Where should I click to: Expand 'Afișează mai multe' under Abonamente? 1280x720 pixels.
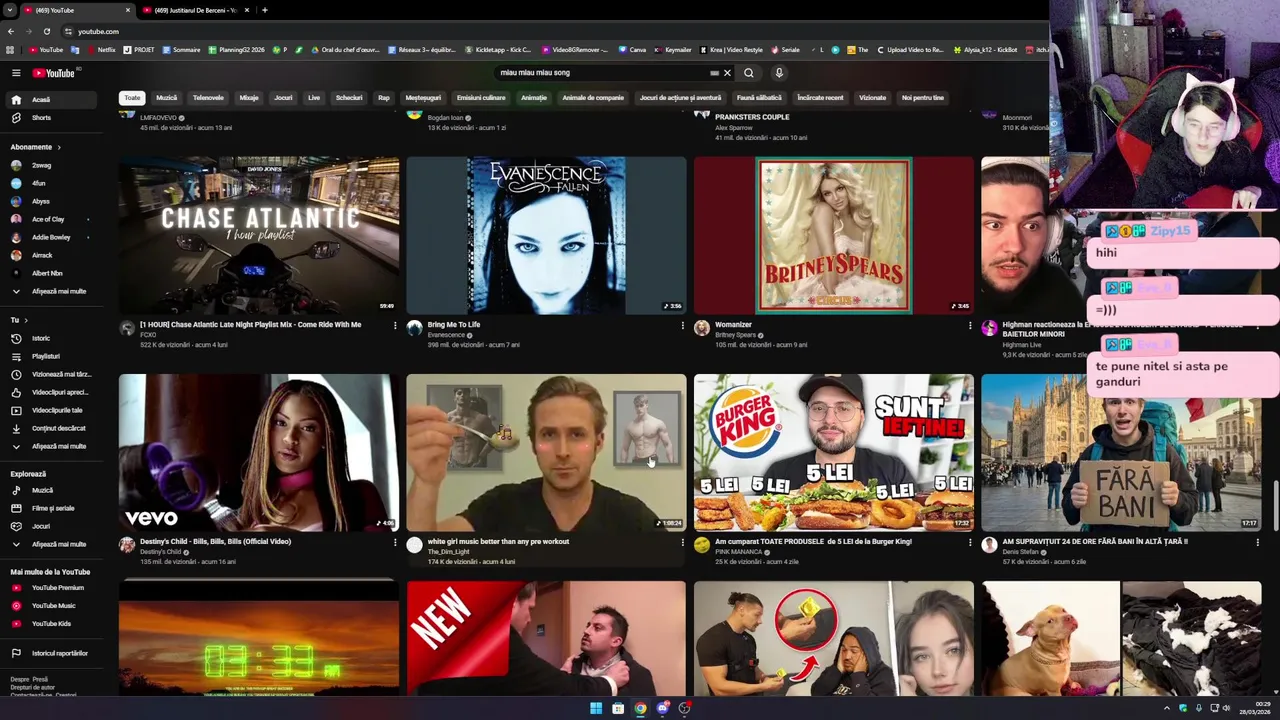click(x=49, y=291)
